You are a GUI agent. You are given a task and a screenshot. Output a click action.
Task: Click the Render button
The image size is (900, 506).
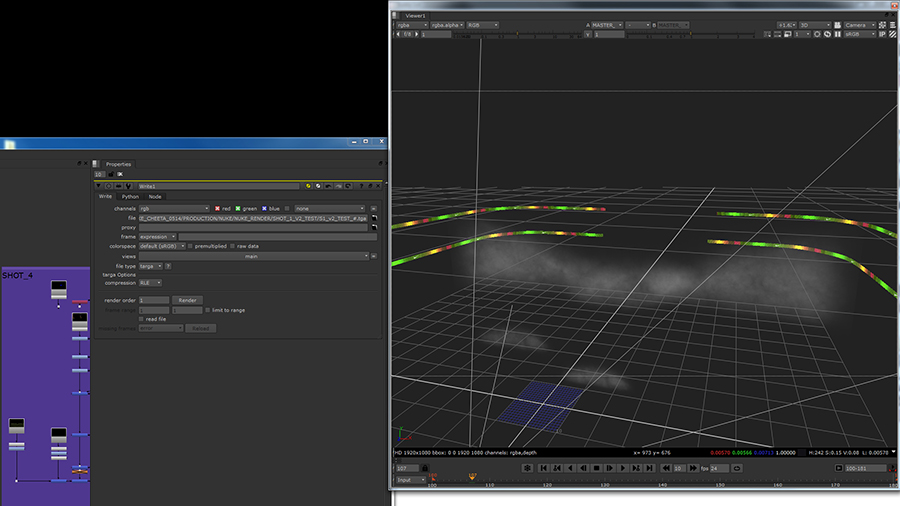click(x=187, y=300)
